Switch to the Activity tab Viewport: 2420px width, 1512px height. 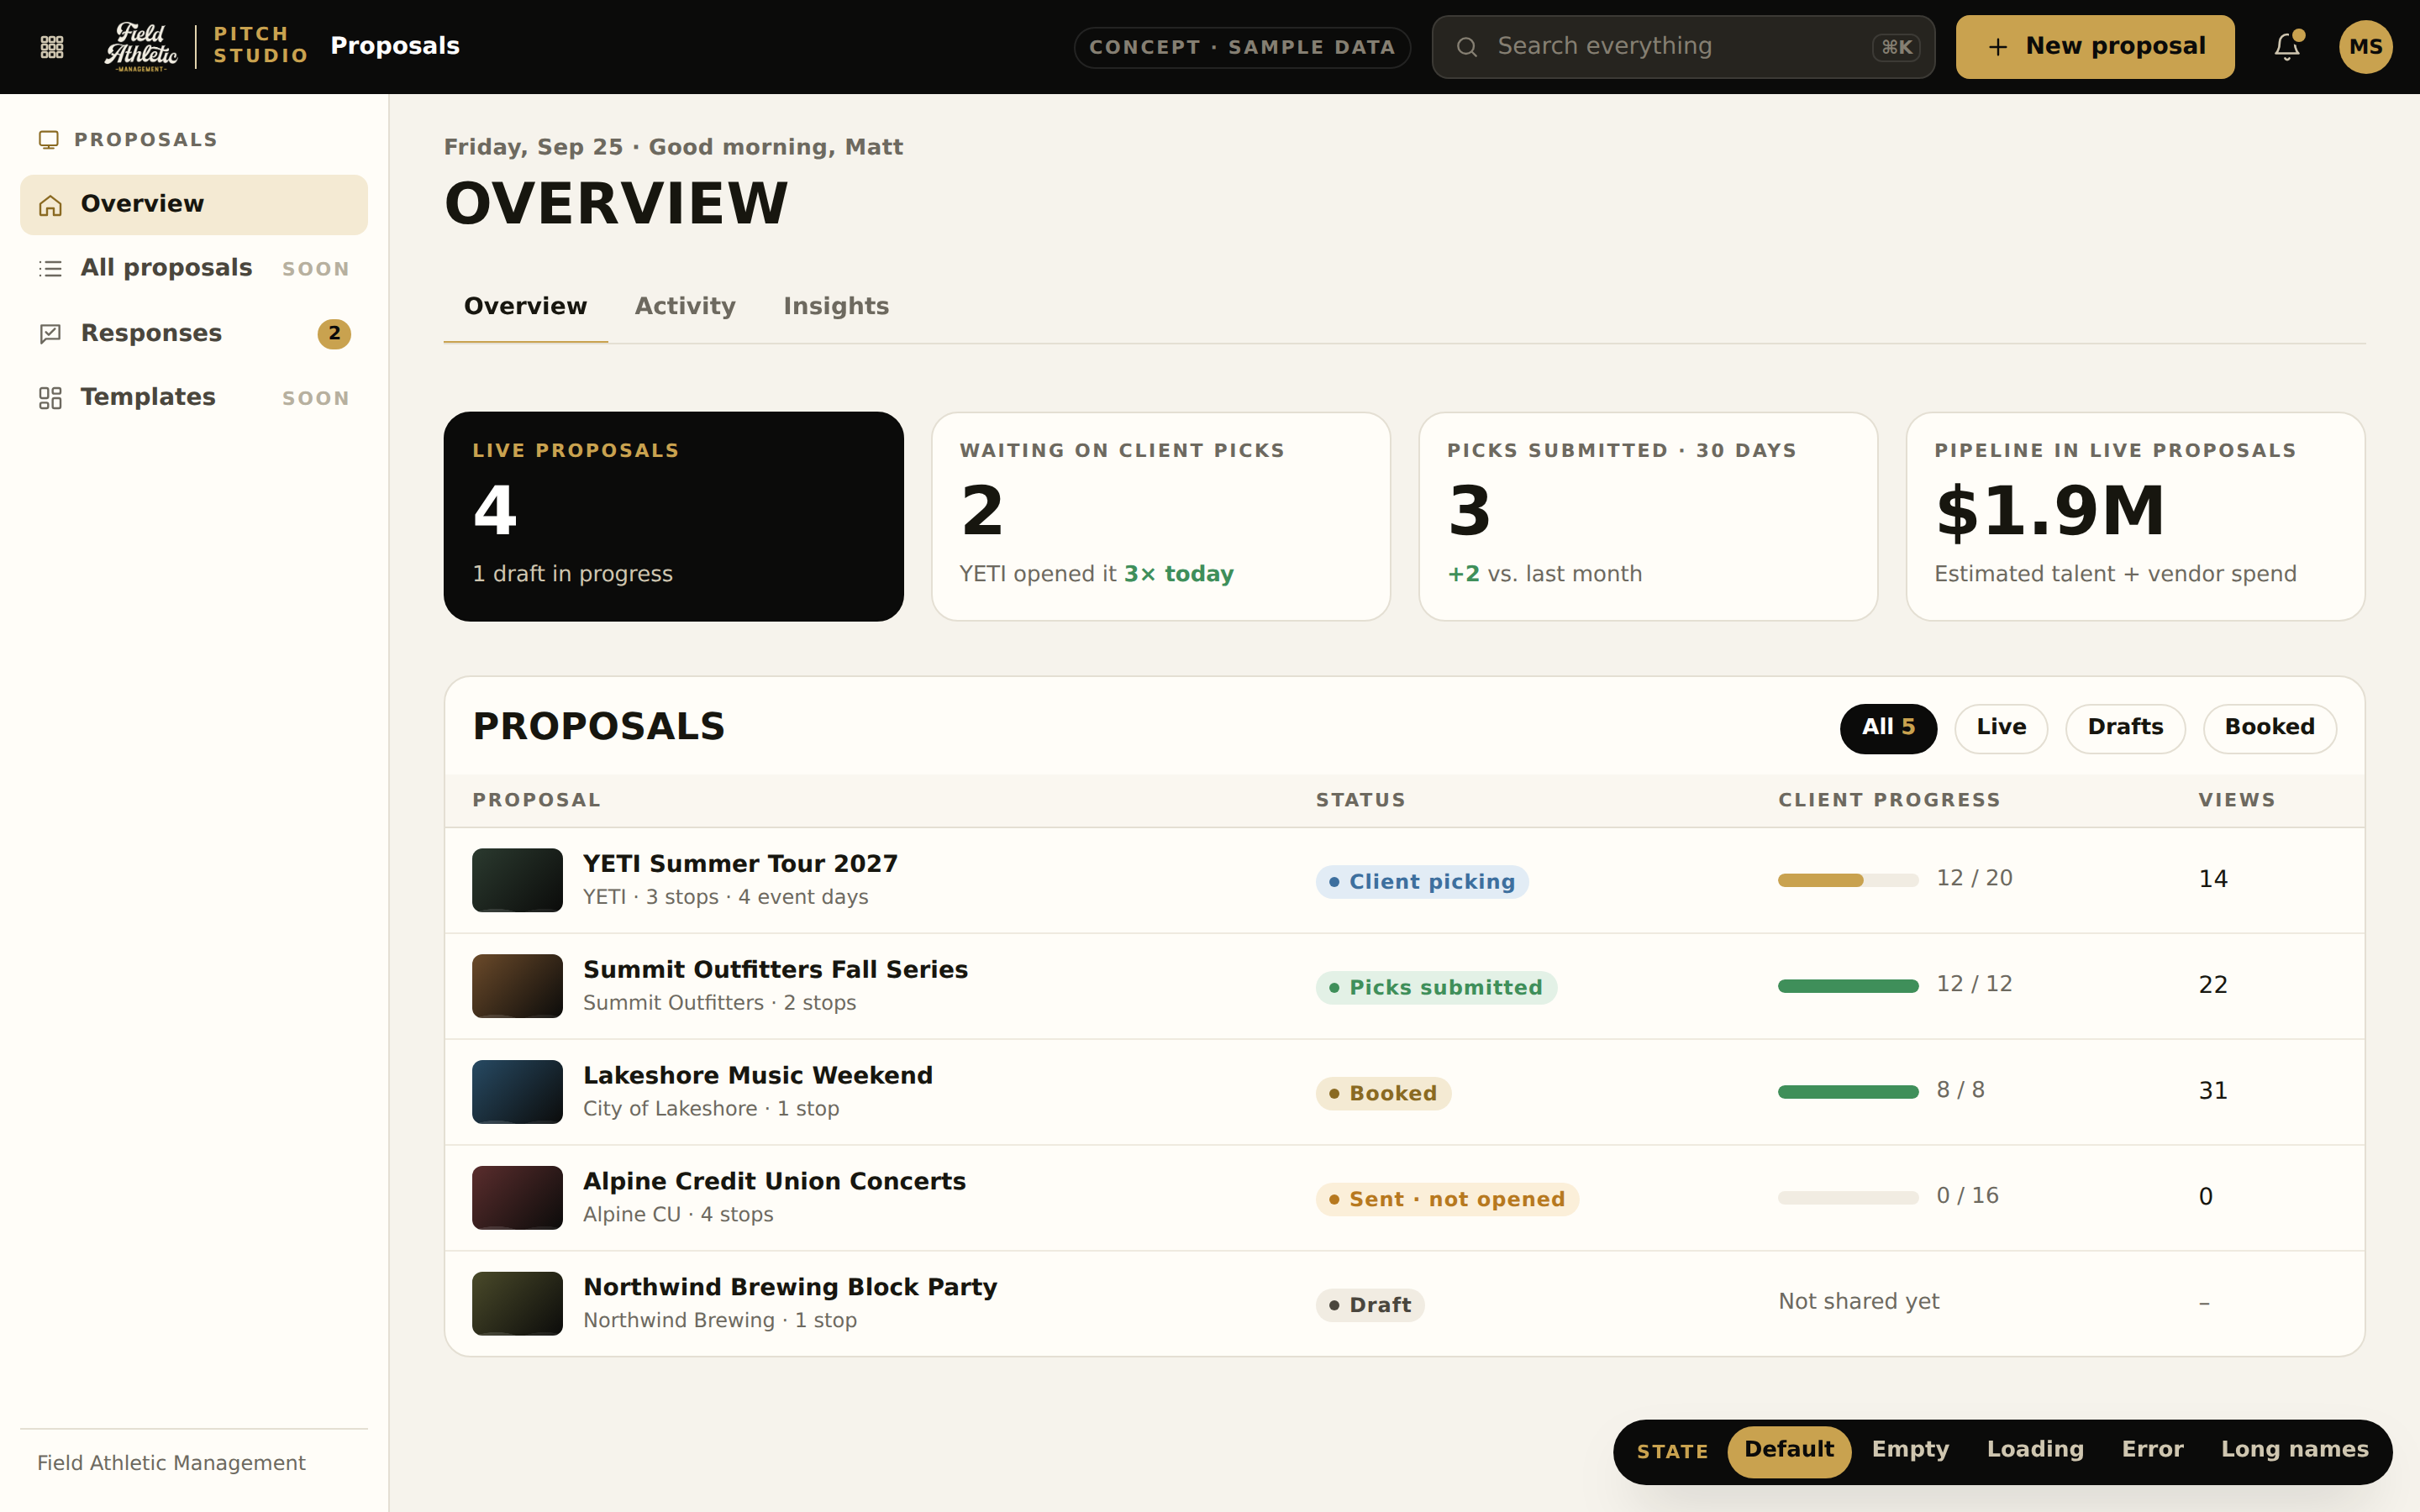685,307
